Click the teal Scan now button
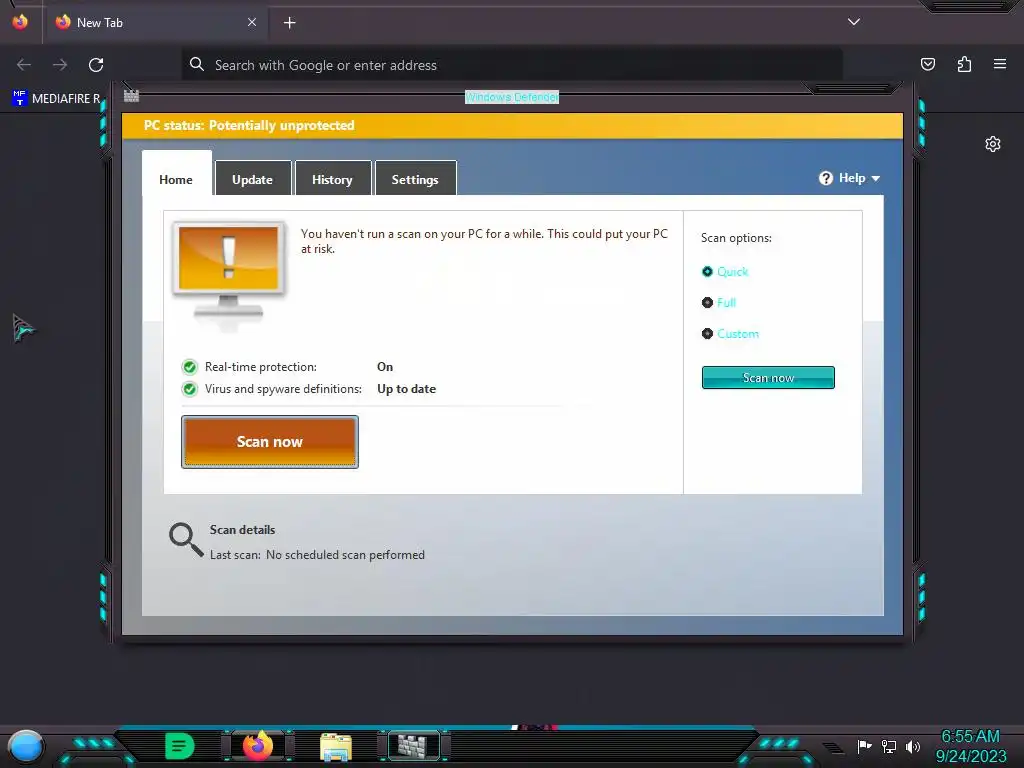Image resolution: width=1024 pixels, height=768 pixels. tap(768, 377)
